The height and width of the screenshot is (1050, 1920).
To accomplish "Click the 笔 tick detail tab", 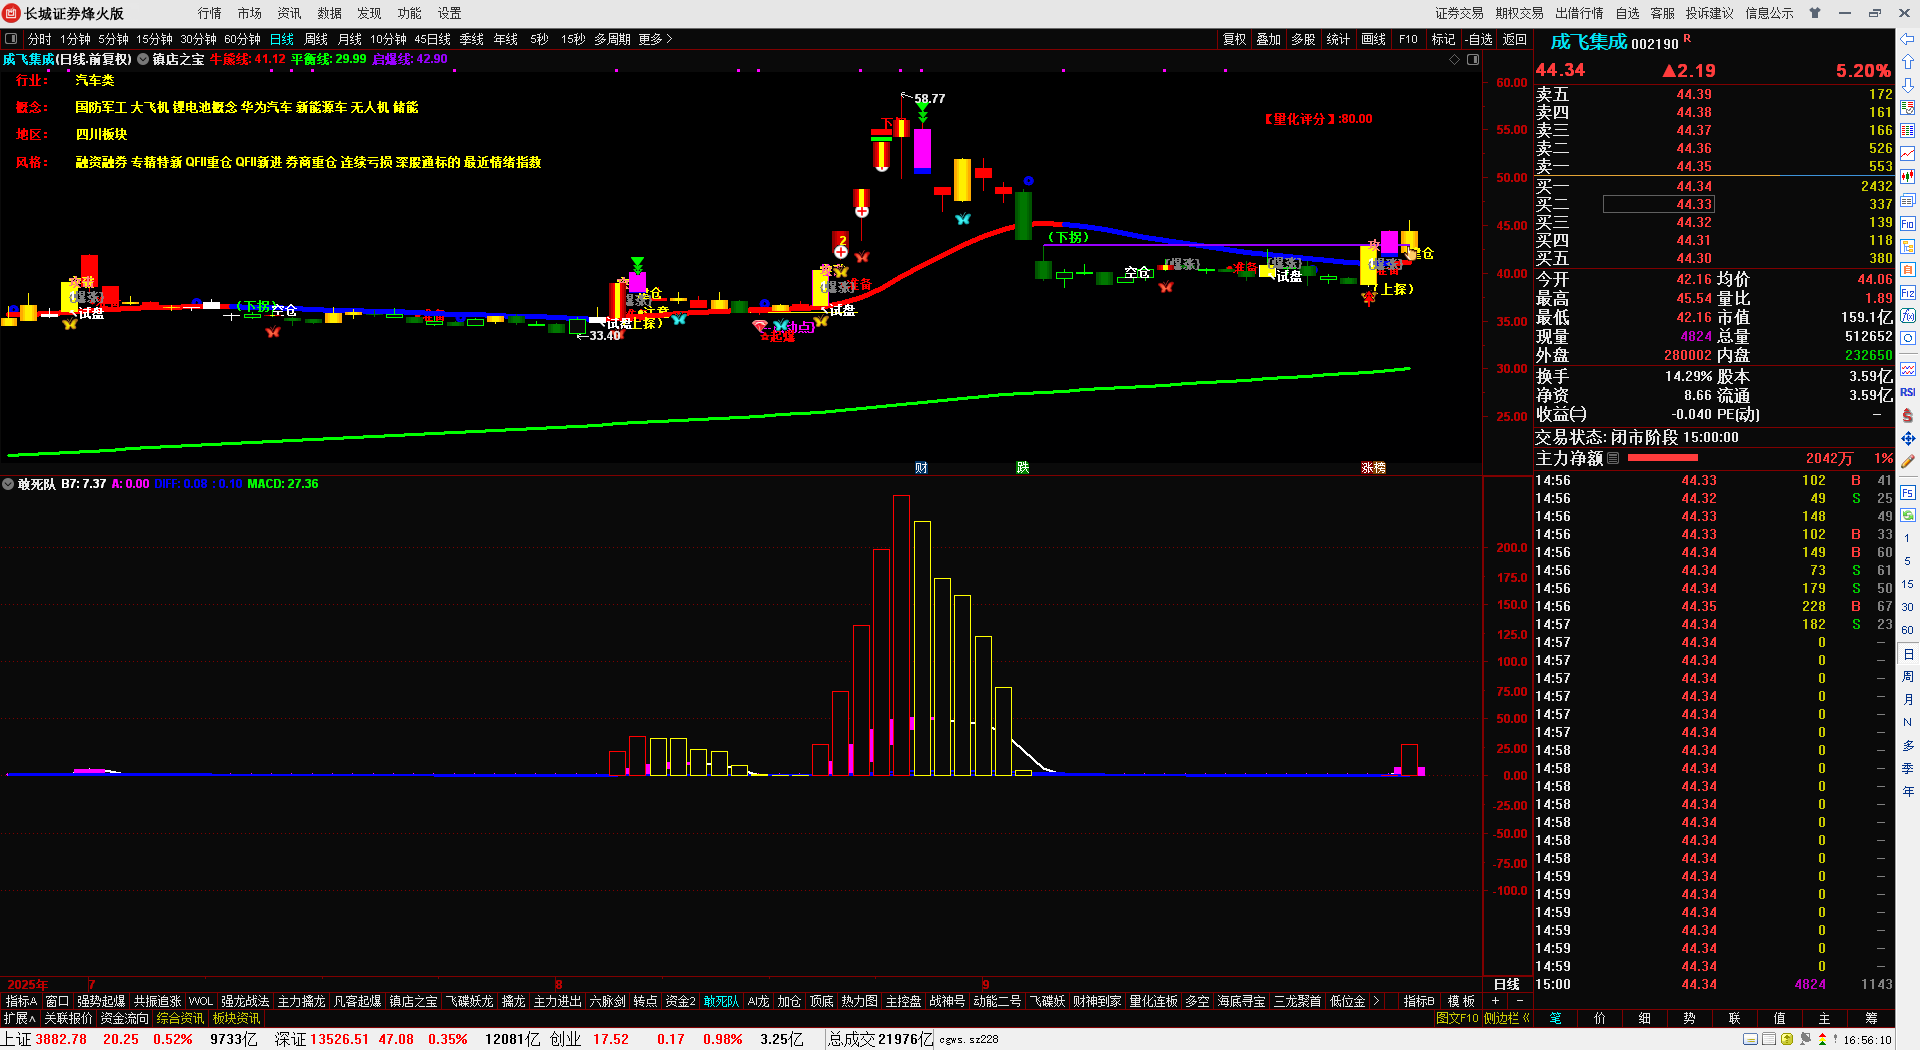I will [x=1556, y=1018].
